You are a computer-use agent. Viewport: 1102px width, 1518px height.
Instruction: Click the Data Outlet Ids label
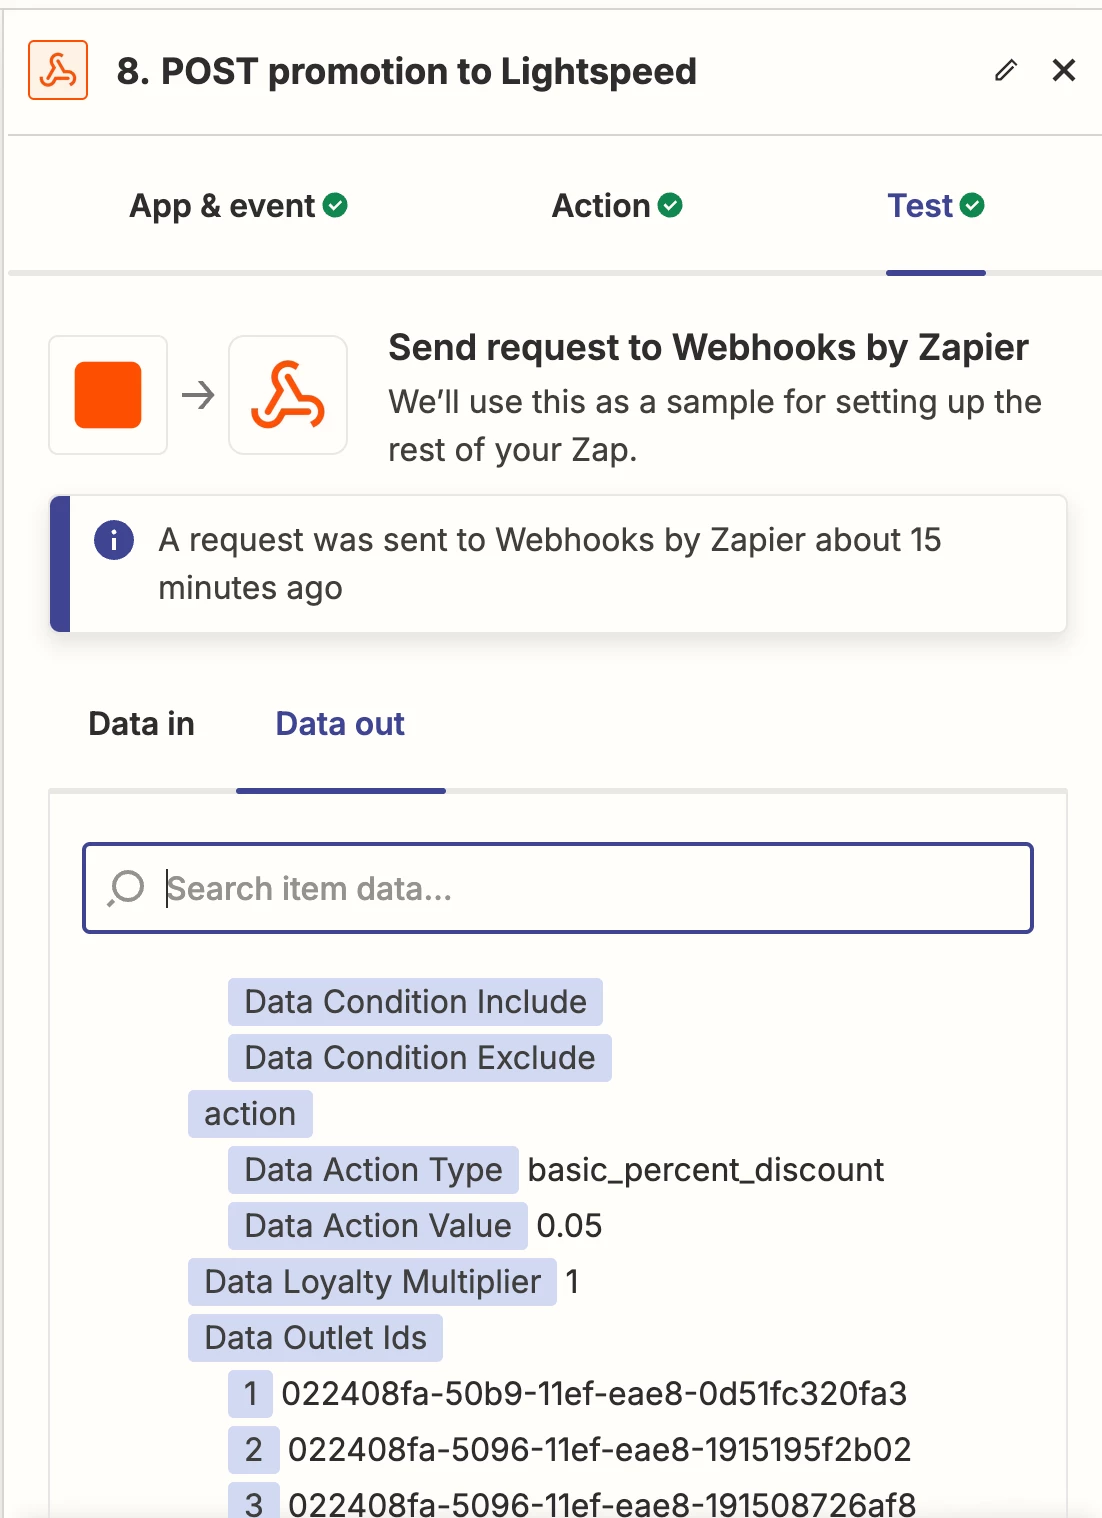click(x=315, y=1338)
